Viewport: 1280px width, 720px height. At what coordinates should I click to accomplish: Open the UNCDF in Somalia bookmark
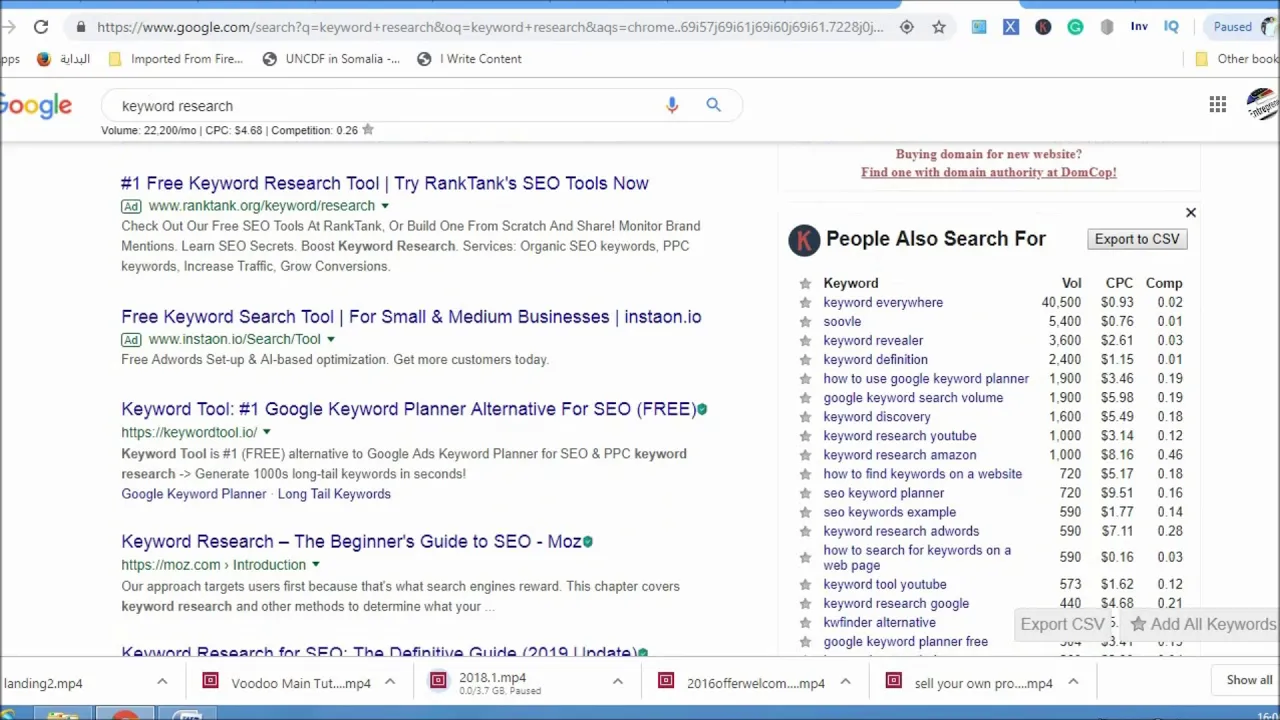click(331, 59)
